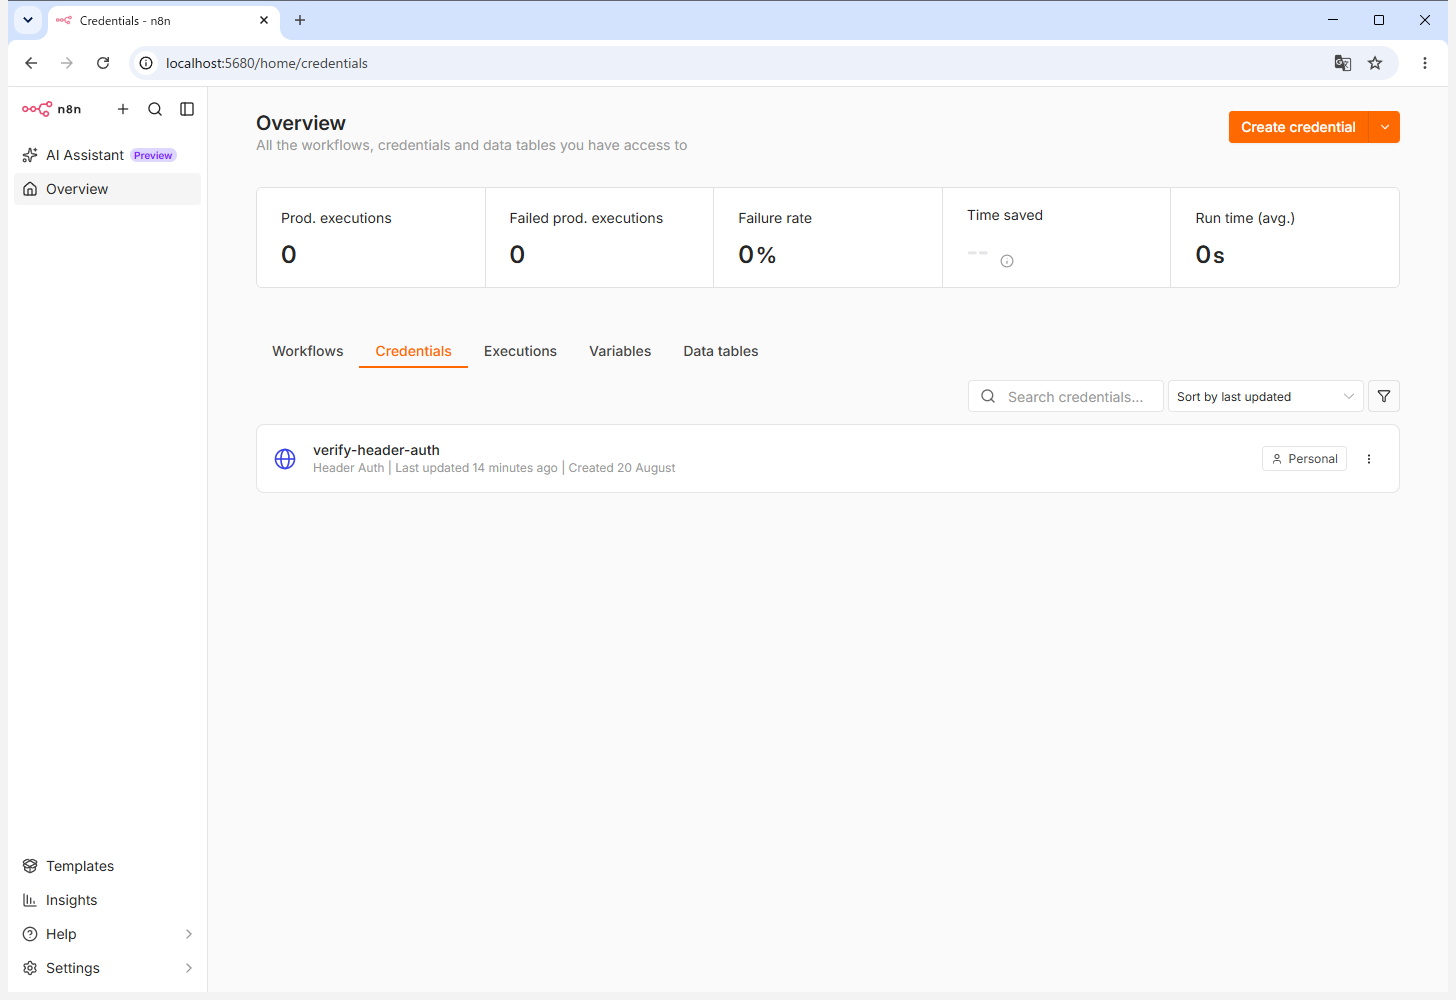Open the Variables tab
The height and width of the screenshot is (1000, 1456).
[620, 351]
